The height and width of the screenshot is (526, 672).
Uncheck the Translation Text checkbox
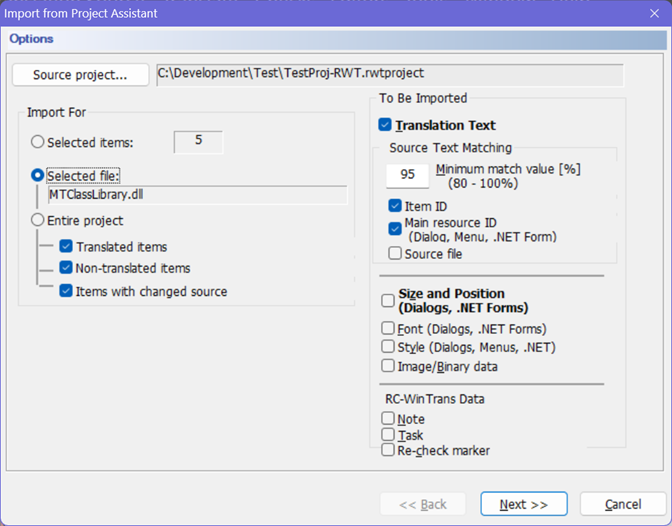click(385, 125)
